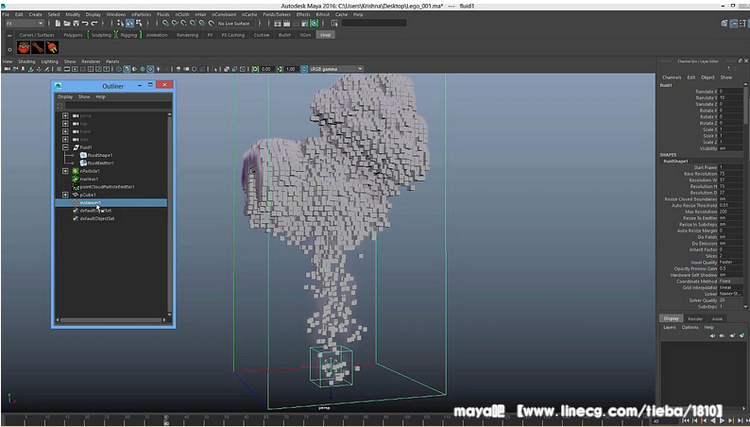Click the Translate Y value field
Viewport: 750px width, 427px height.
(731, 98)
